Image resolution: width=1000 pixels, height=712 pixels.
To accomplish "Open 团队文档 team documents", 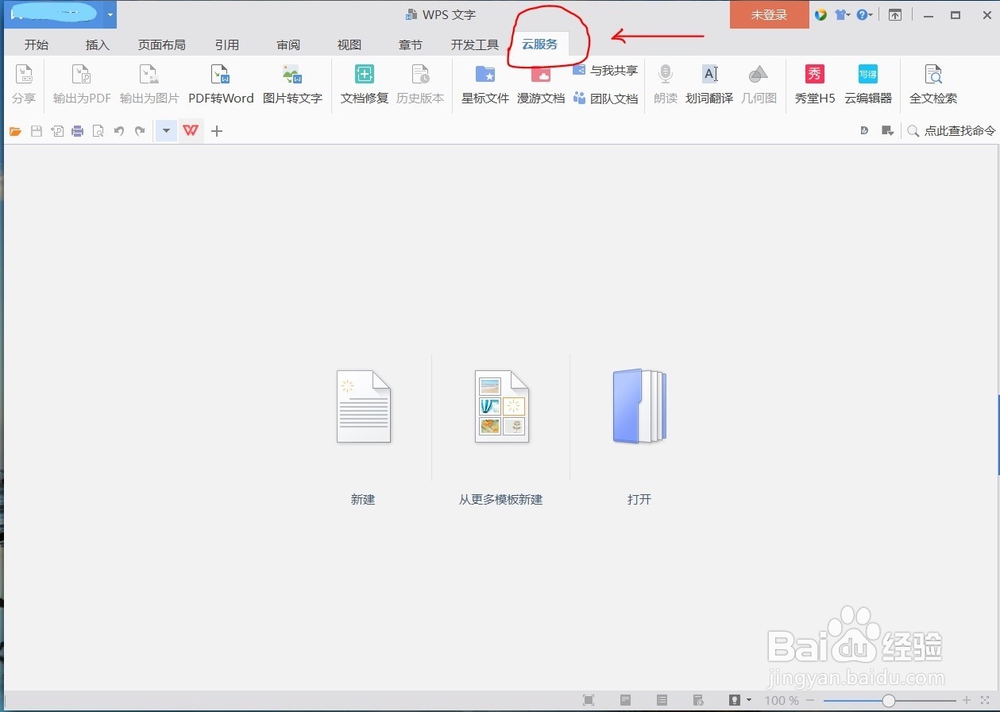I will 605,98.
